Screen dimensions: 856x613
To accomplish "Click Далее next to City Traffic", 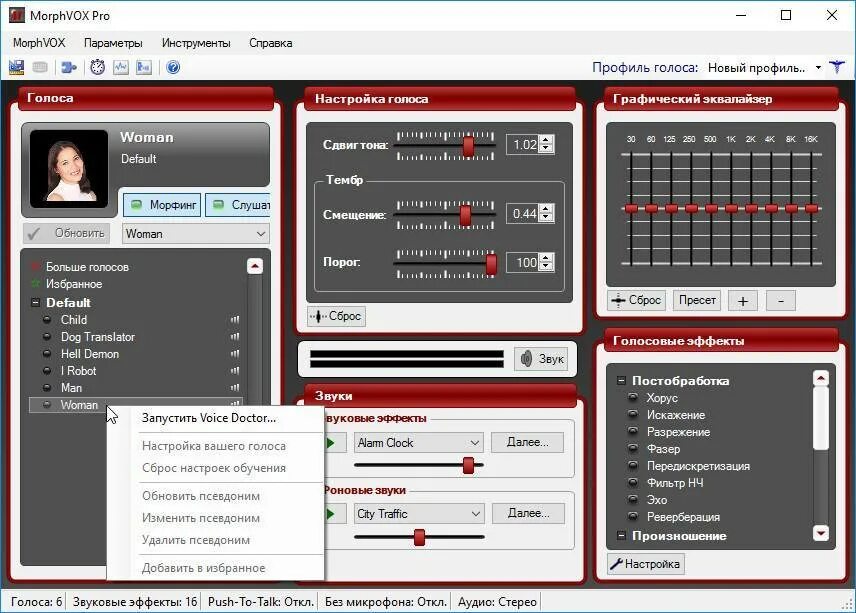I will [528, 513].
